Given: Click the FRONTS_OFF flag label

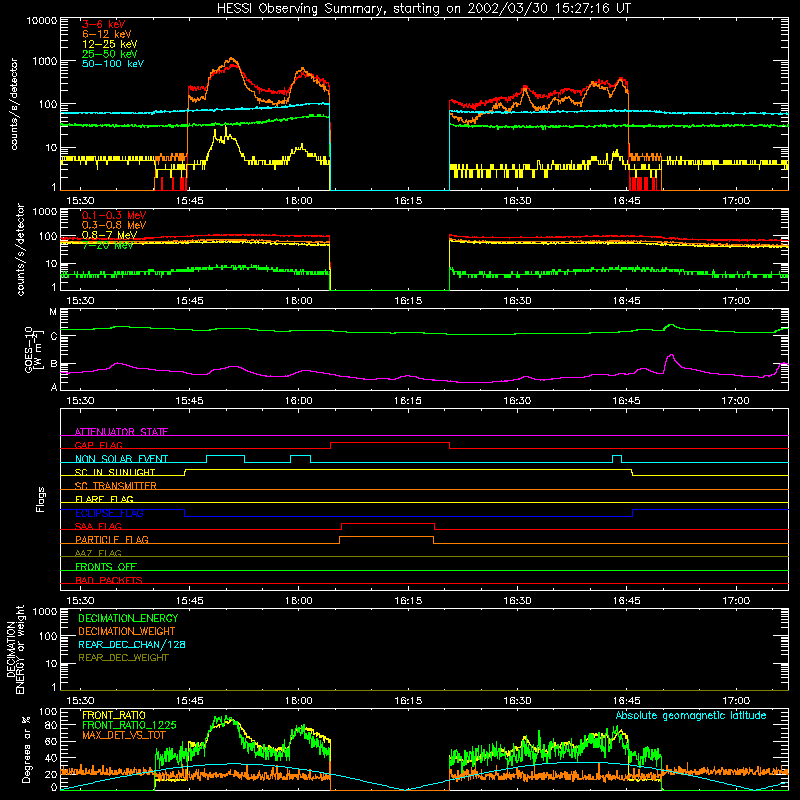Looking at the screenshot, I should (106, 566).
